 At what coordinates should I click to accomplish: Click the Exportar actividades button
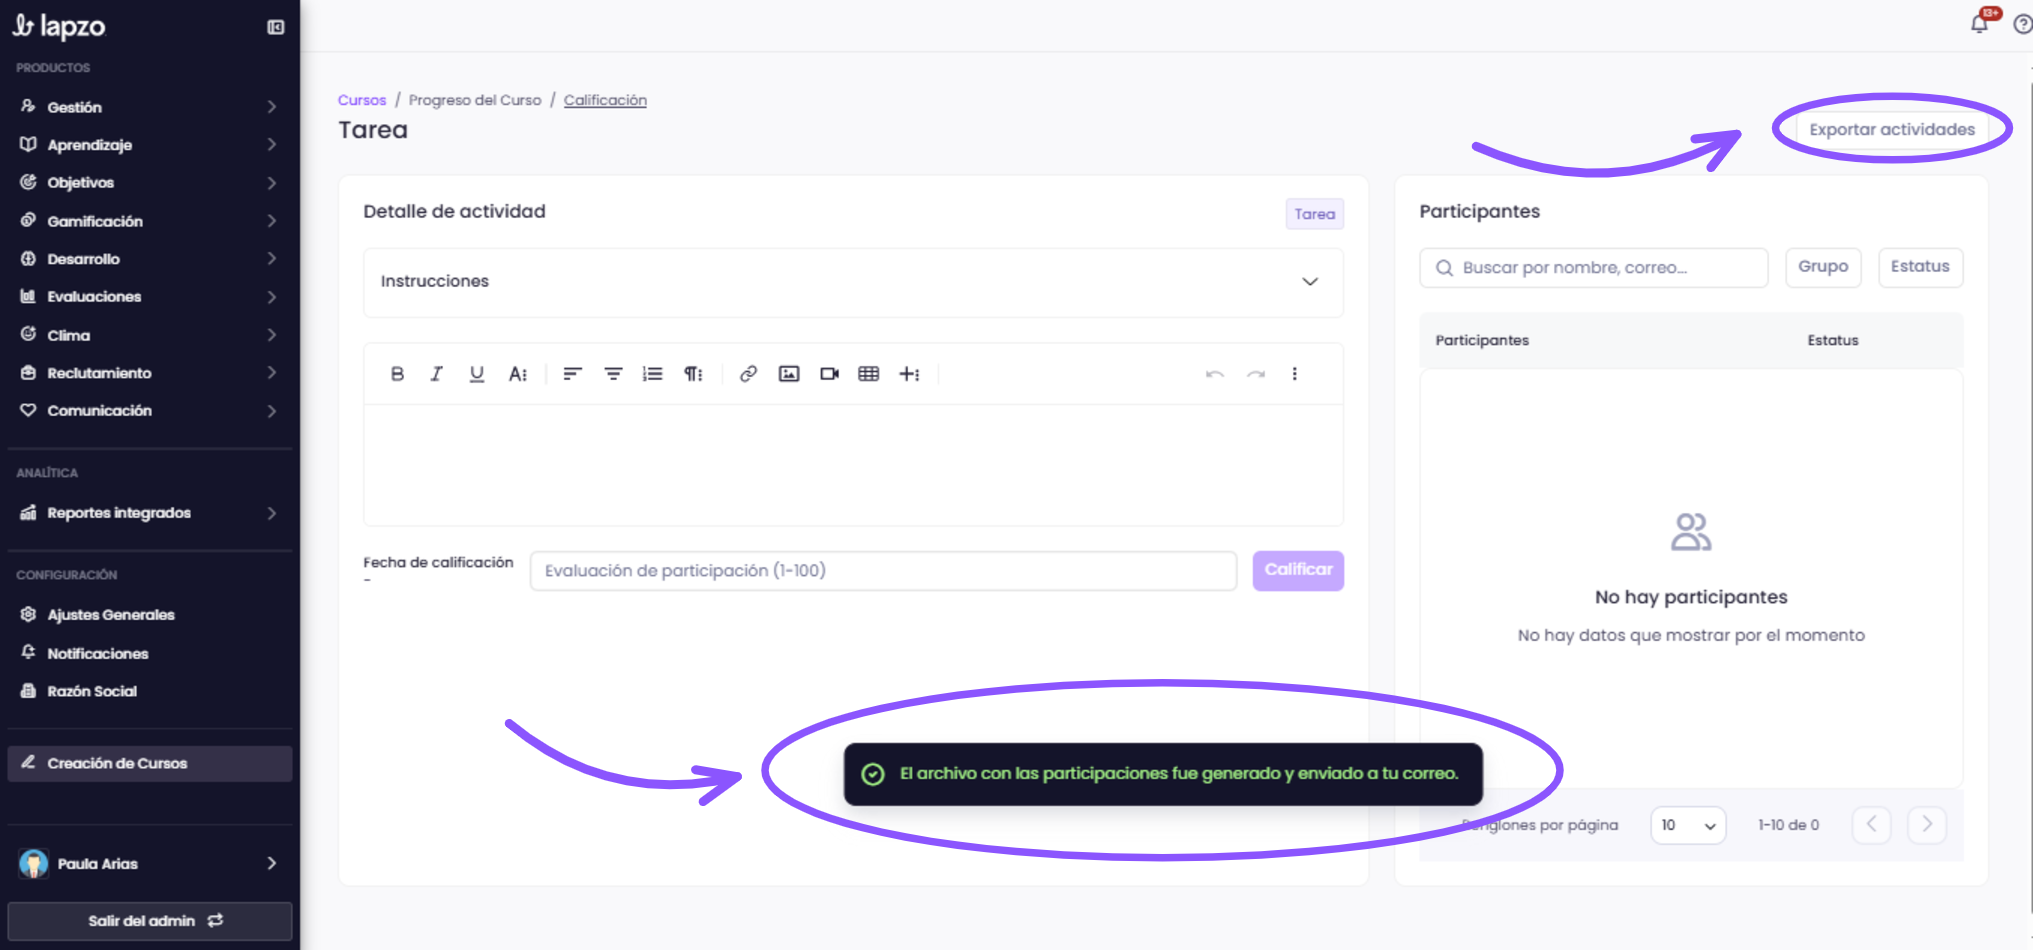pyautogui.click(x=1892, y=129)
